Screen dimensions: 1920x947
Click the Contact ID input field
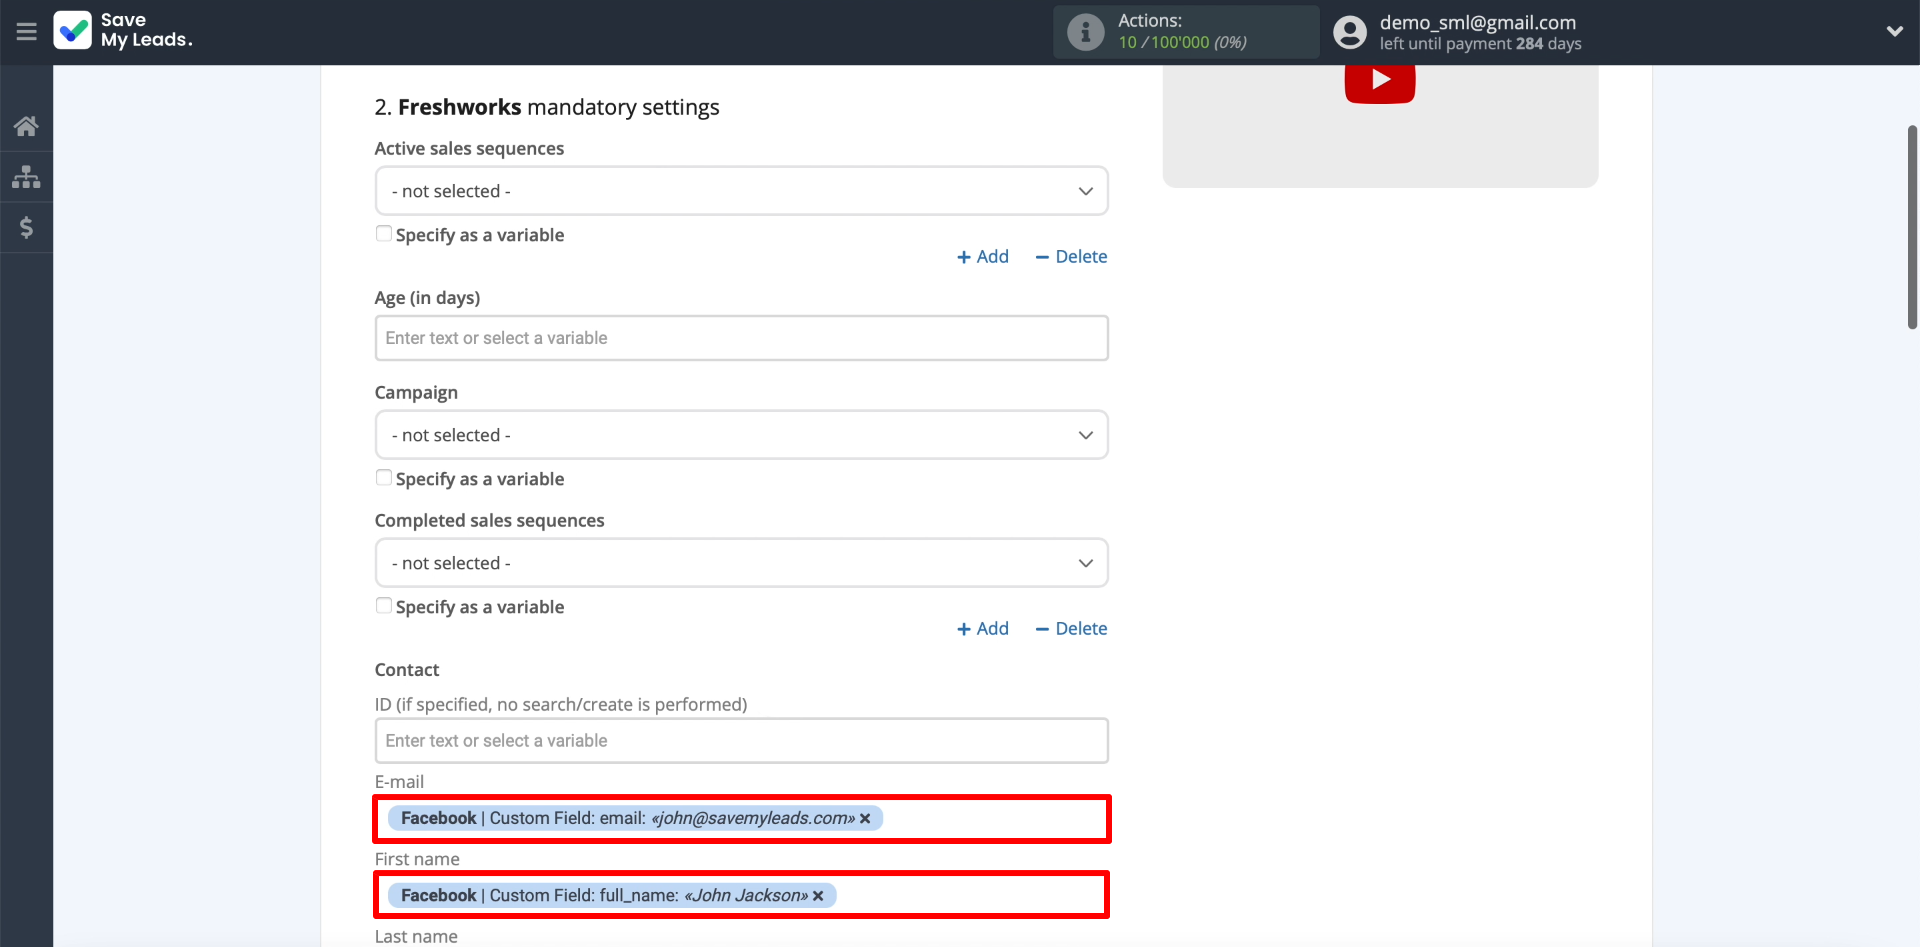click(742, 741)
